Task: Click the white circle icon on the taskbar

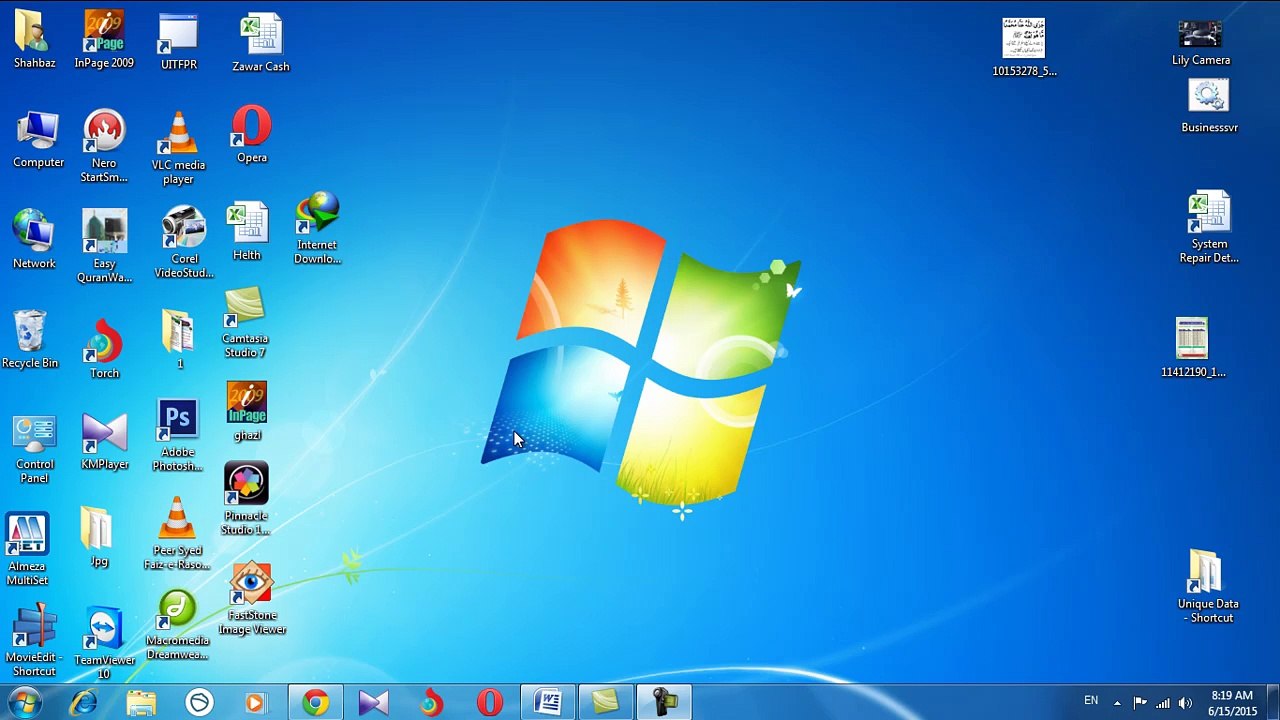Action: point(199,703)
